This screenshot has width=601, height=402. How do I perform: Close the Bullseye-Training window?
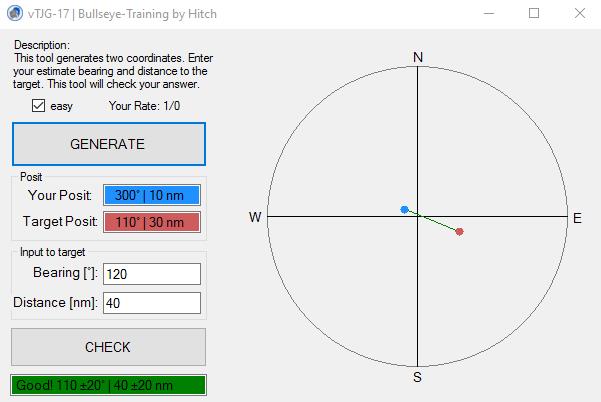pyautogui.click(x=580, y=14)
